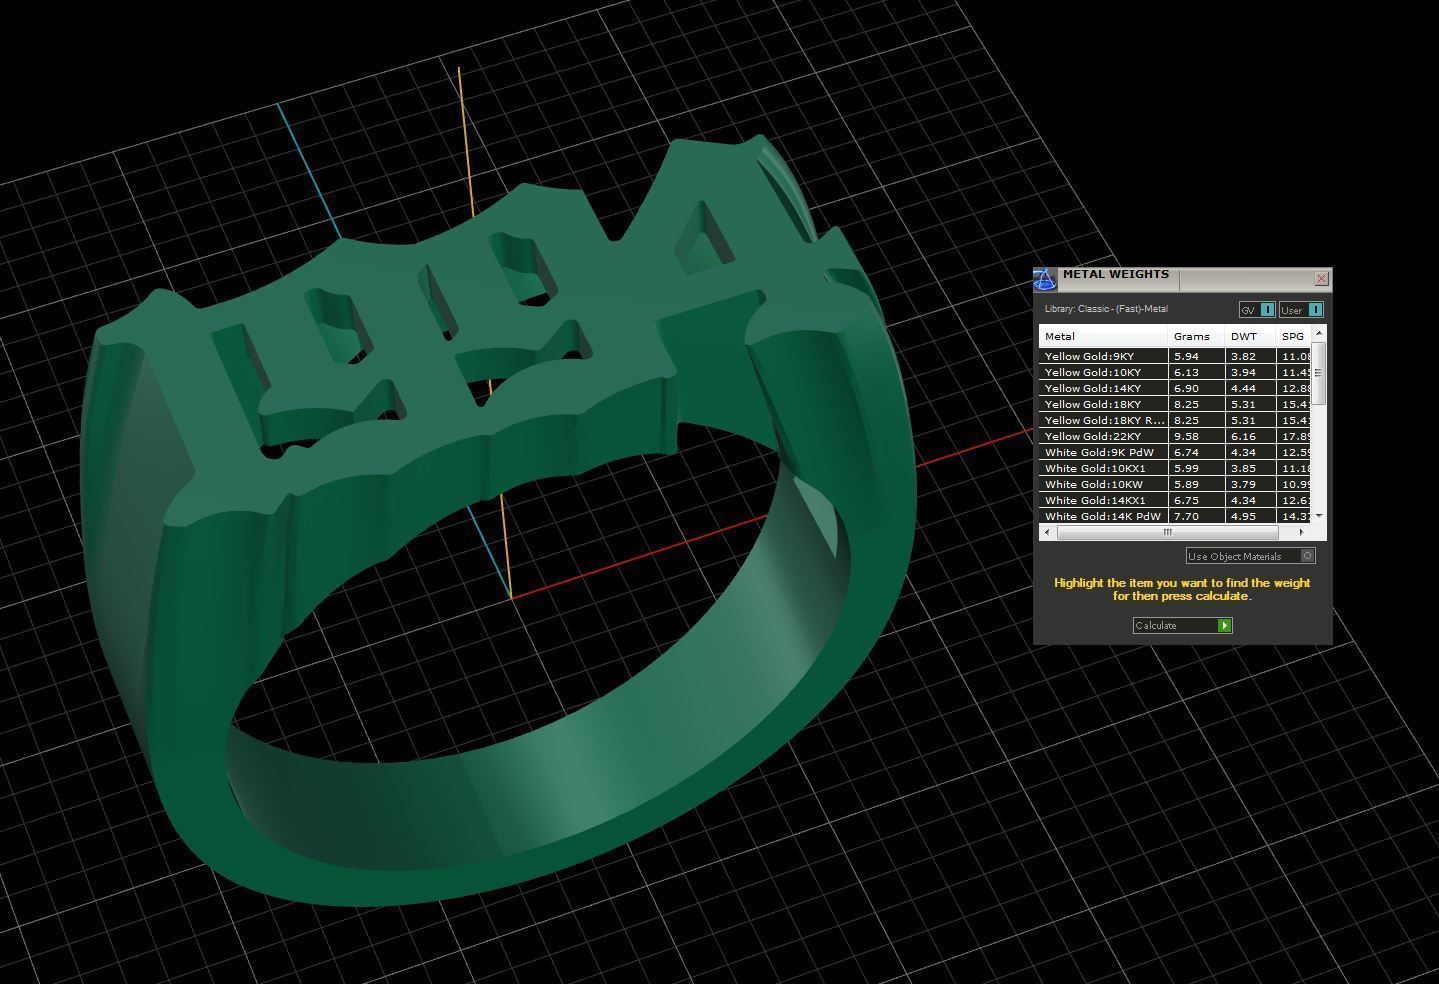Select the White Gold:10KX1 row
This screenshot has height=984, width=1439.
point(1175,468)
